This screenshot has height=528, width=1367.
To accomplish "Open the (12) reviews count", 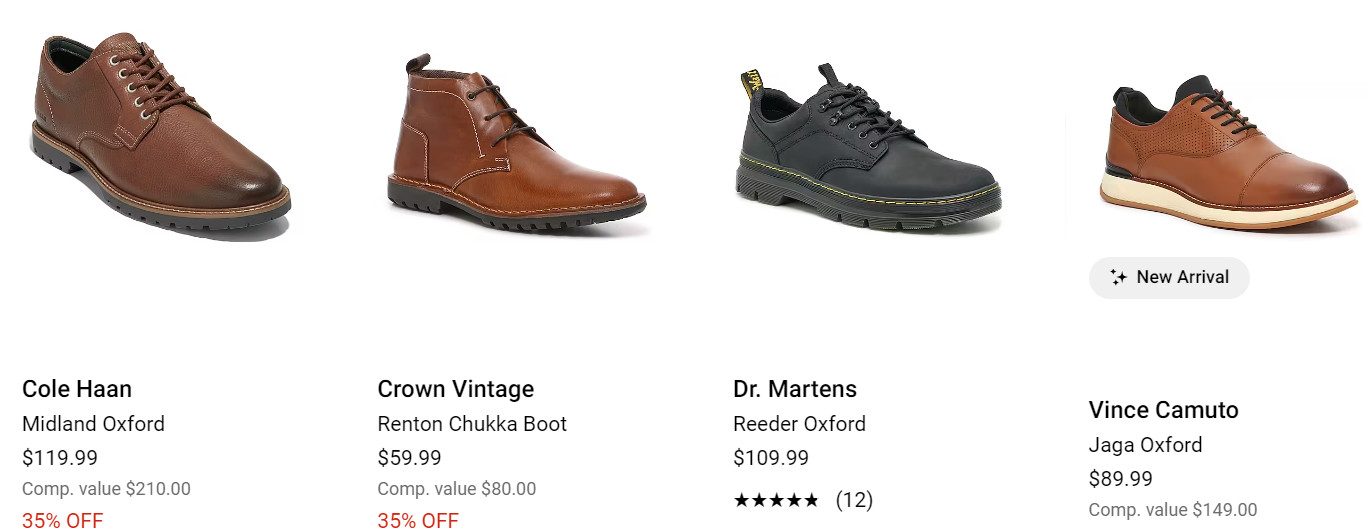I will click(x=854, y=500).
